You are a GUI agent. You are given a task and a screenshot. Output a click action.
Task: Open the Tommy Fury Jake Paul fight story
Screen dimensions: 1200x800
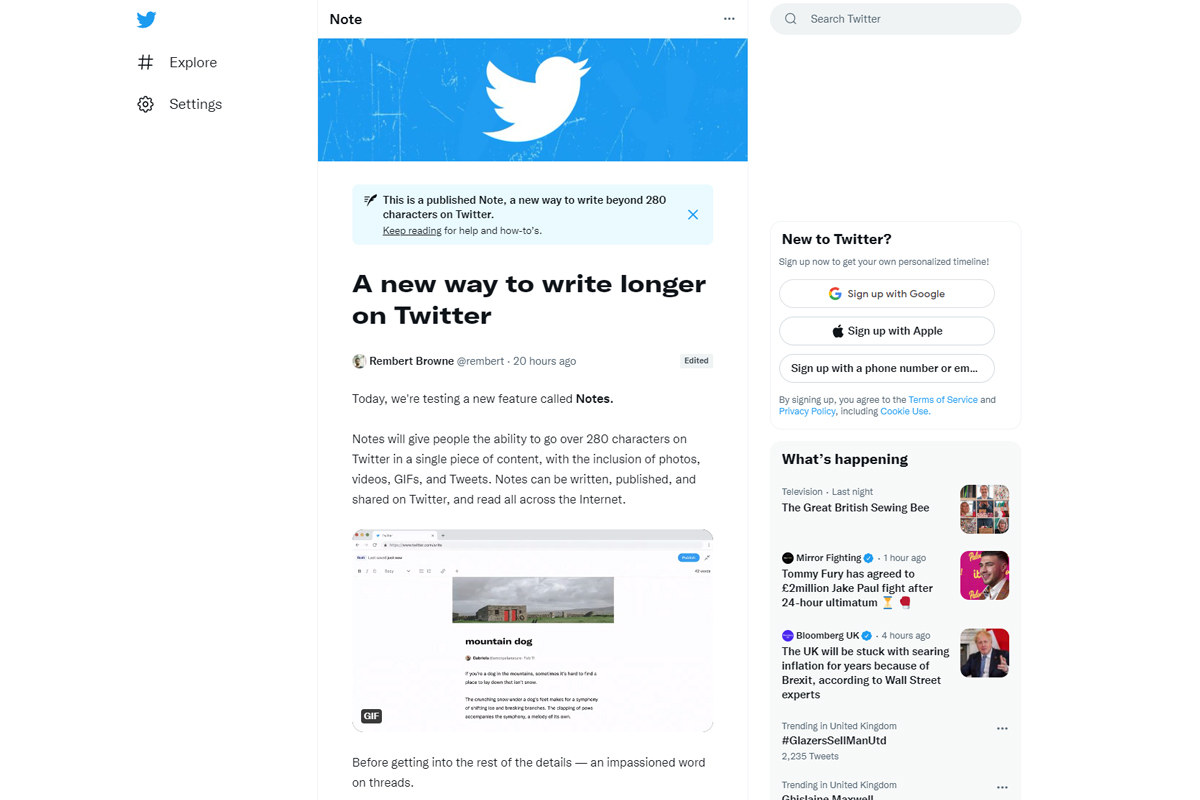(857, 588)
